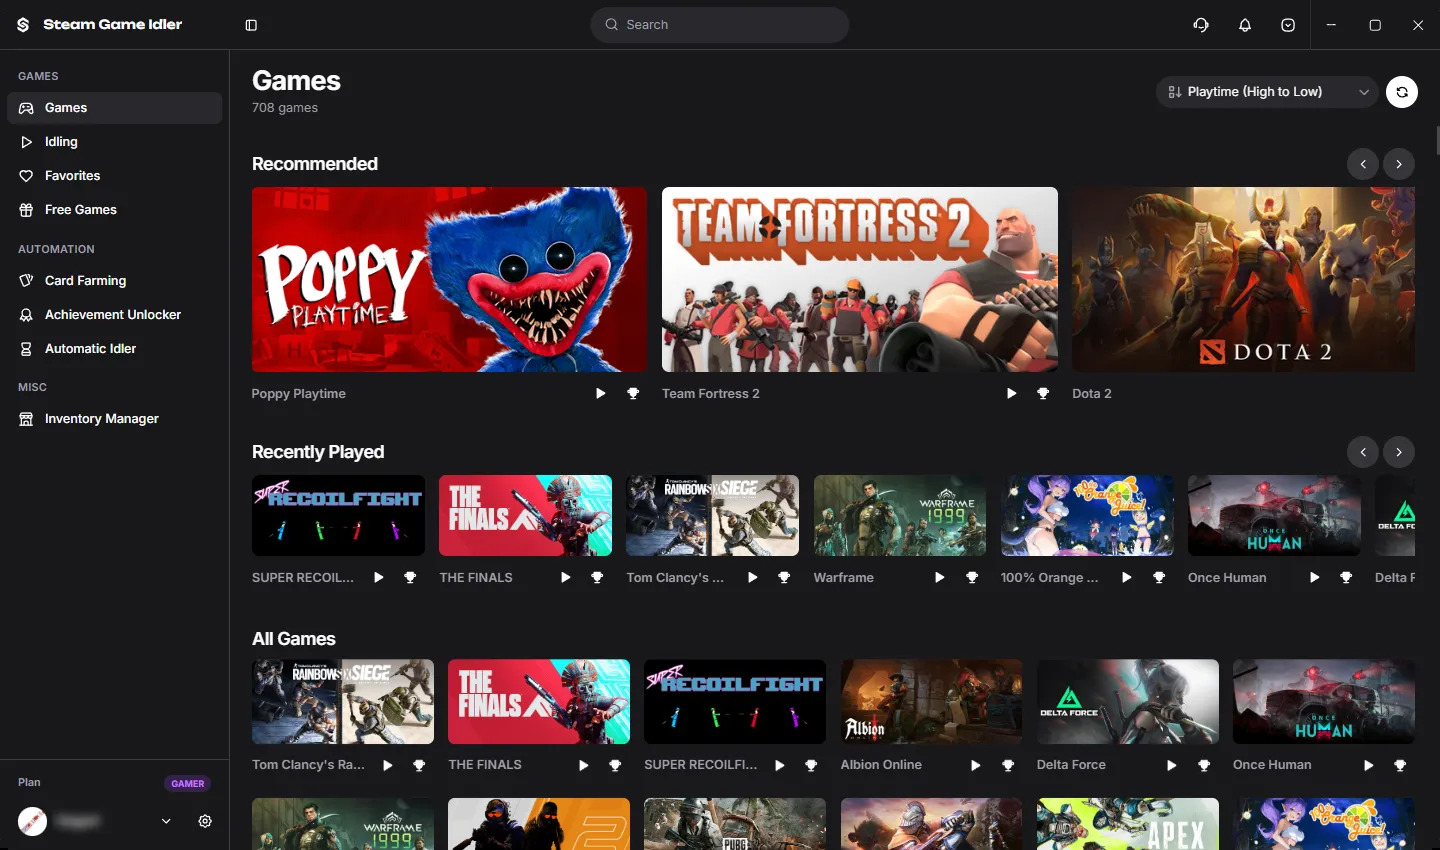Open Achievement Unlocker
This screenshot has height=850, width=1440.
[x=114, y=315]
